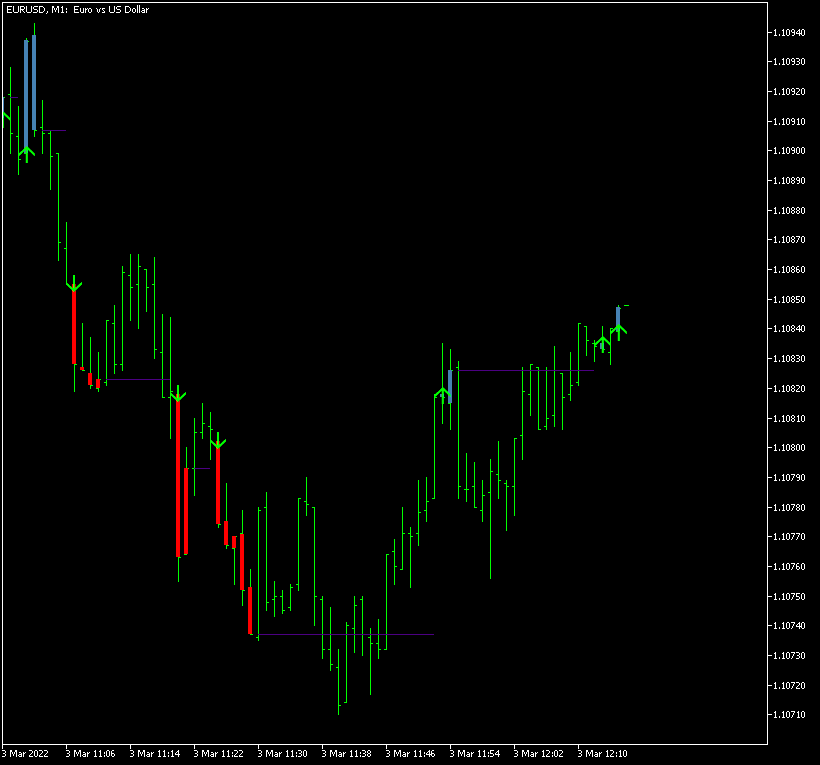Click the 3 Mar 11:30 time label
This screenshot has height=765, width=820.
coord(290,753)
